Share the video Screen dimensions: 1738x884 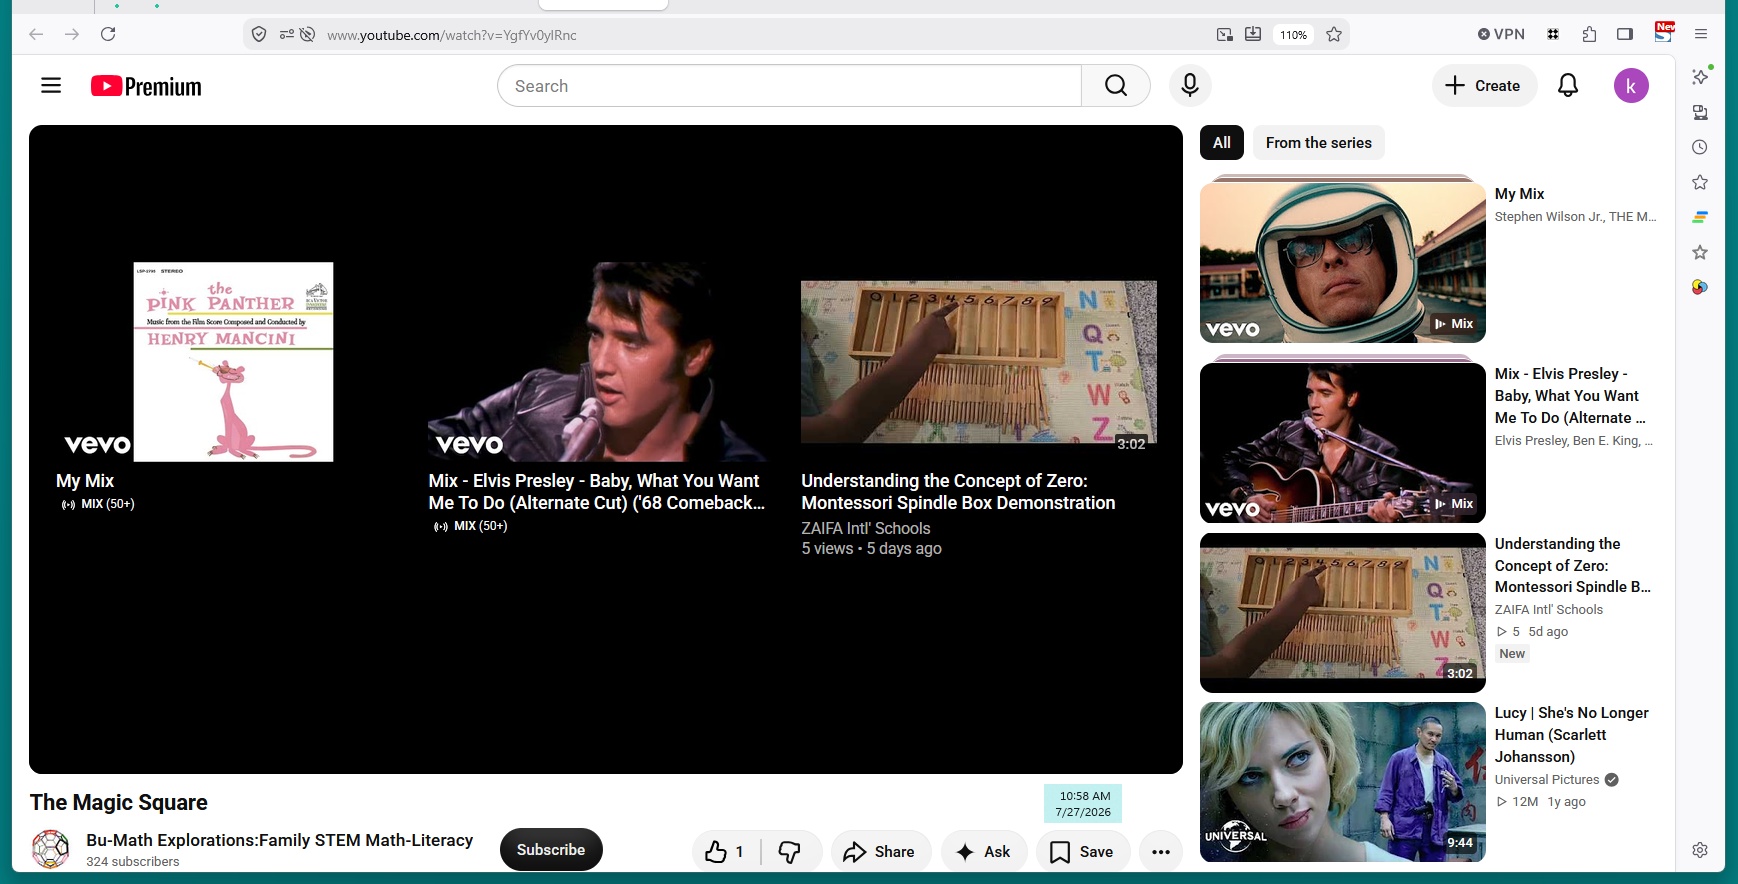(x=879, y=851)
